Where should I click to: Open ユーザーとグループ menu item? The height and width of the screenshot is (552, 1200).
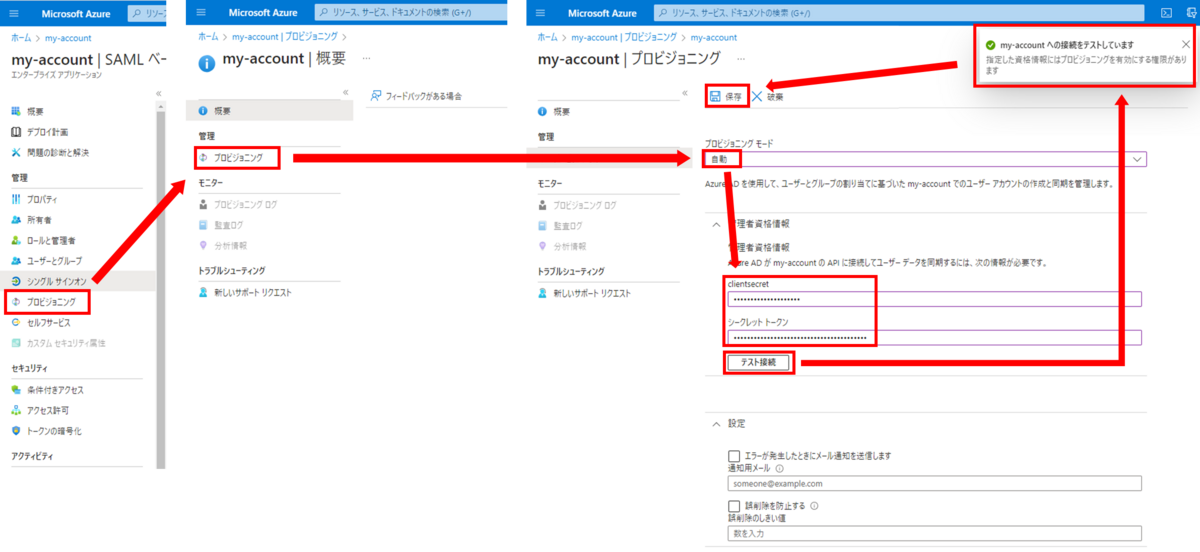(47, 260)
